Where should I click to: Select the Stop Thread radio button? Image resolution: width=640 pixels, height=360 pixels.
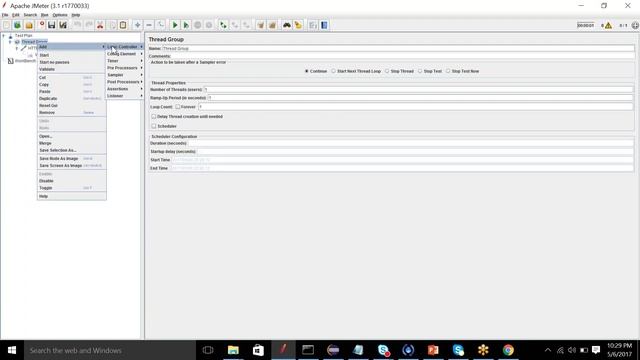click(x=387, y=71)
